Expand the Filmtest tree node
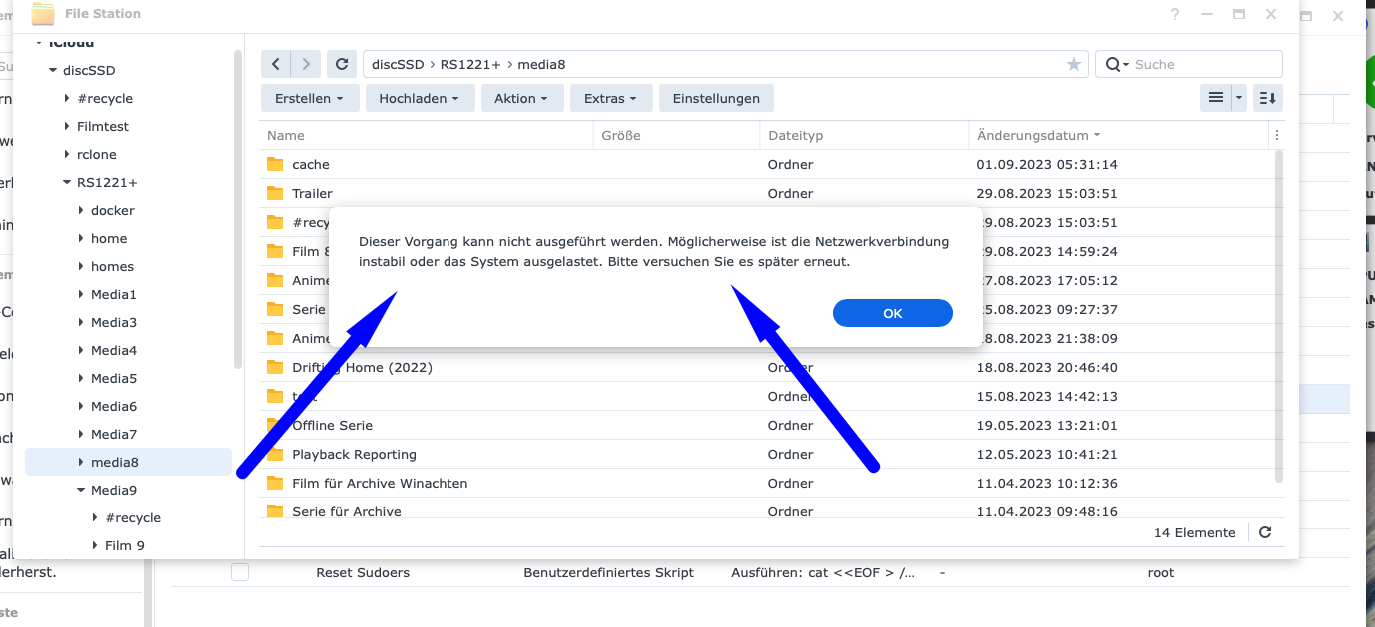 (x=67, y=126)
